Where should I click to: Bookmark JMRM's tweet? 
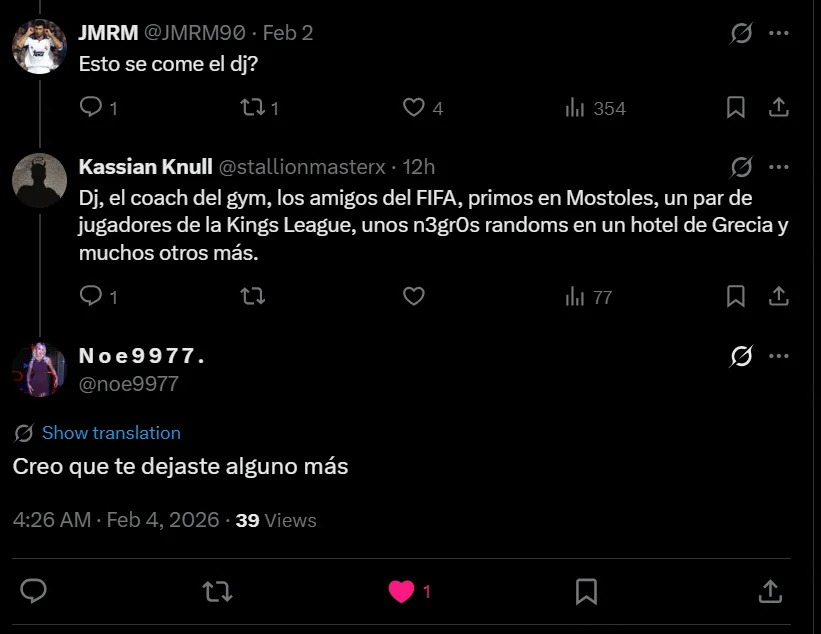click(735, 107)
